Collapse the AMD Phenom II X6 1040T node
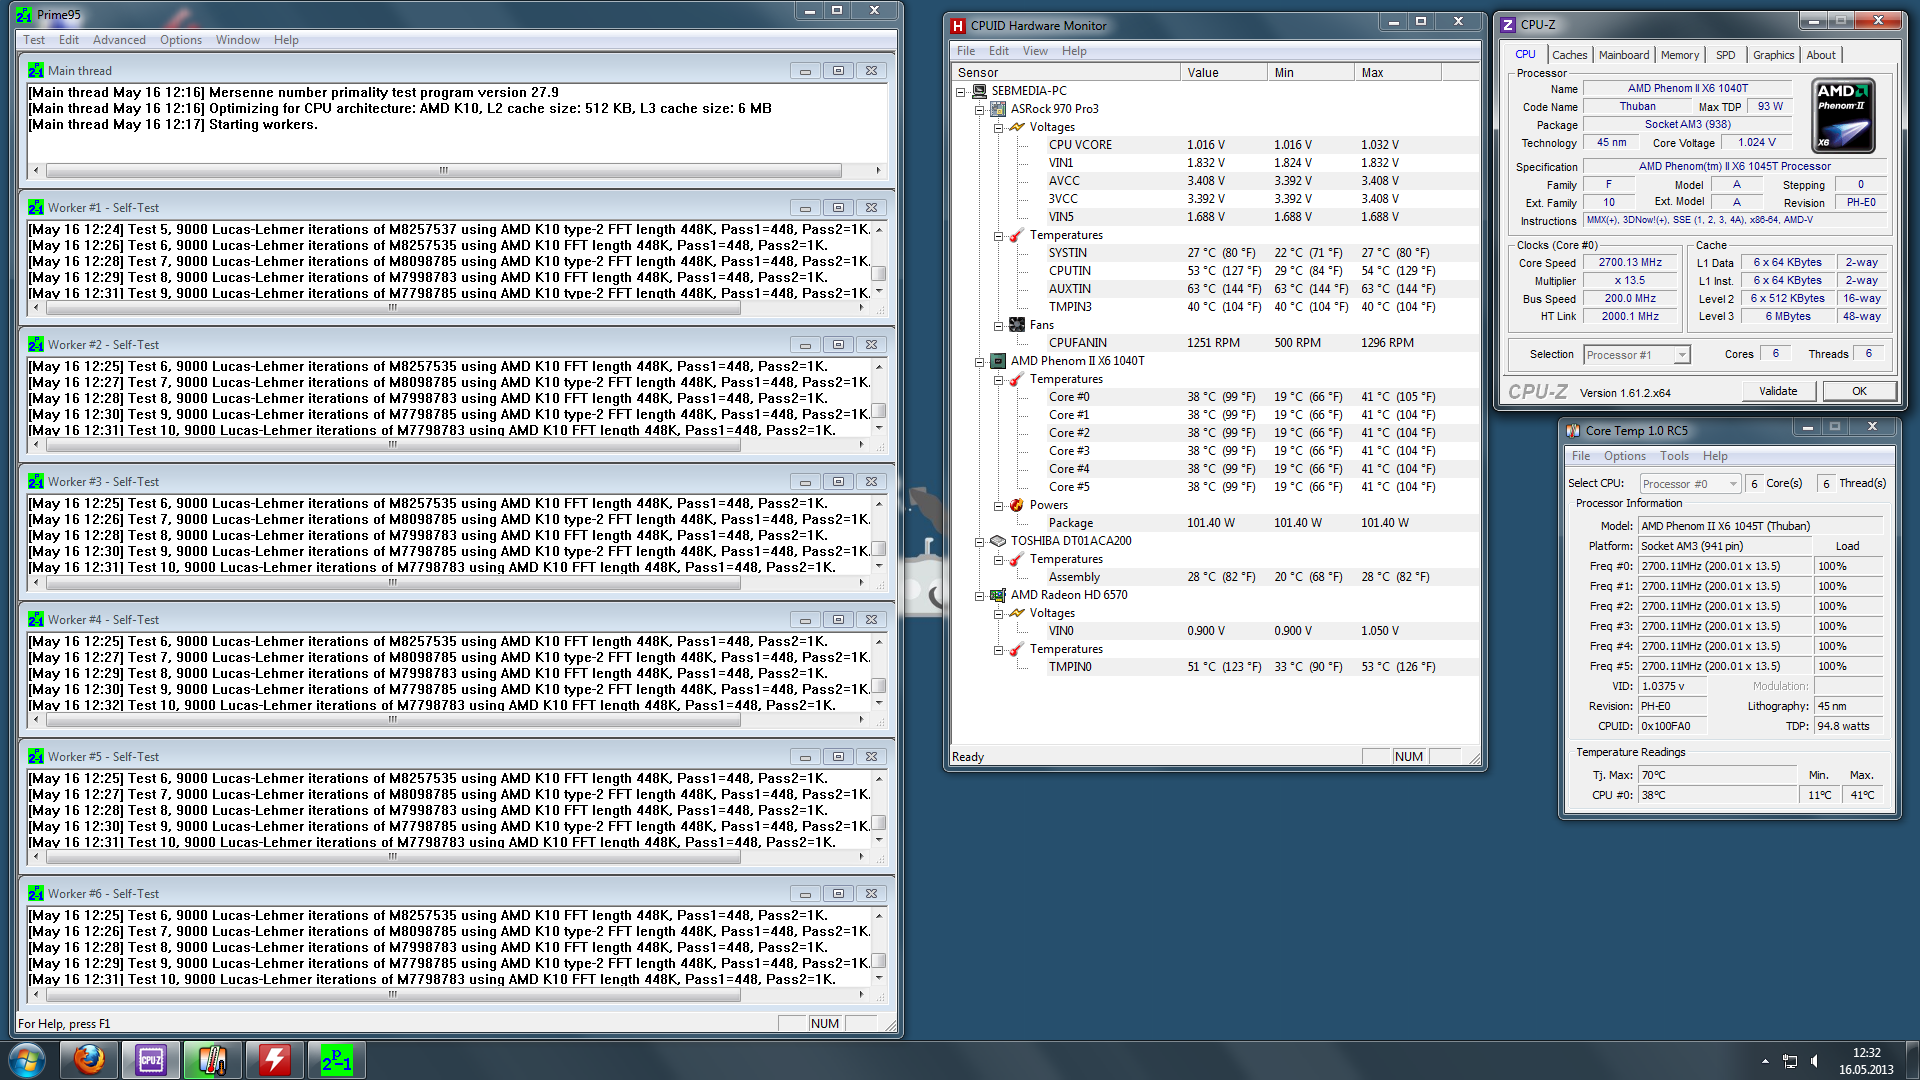1920x1080 pixels. 980,362
